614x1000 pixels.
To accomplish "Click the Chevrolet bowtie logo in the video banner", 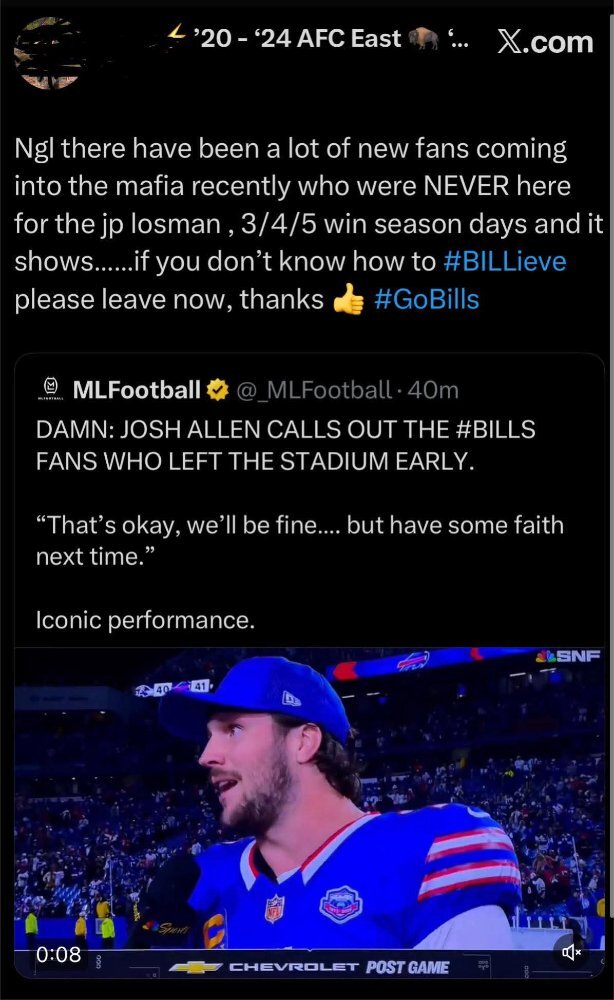I will [196, 967].
